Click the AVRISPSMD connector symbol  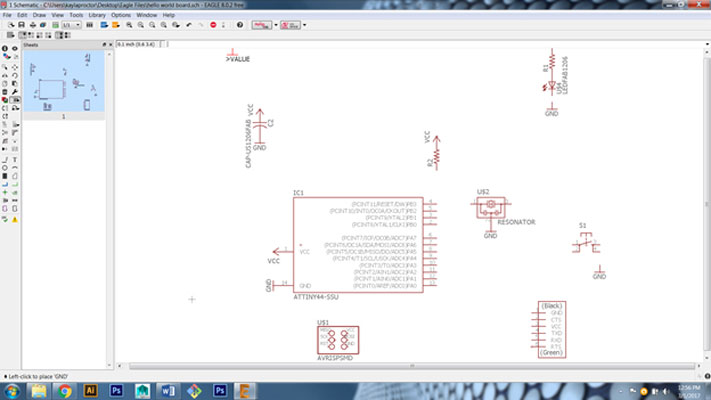coord(338,340)
